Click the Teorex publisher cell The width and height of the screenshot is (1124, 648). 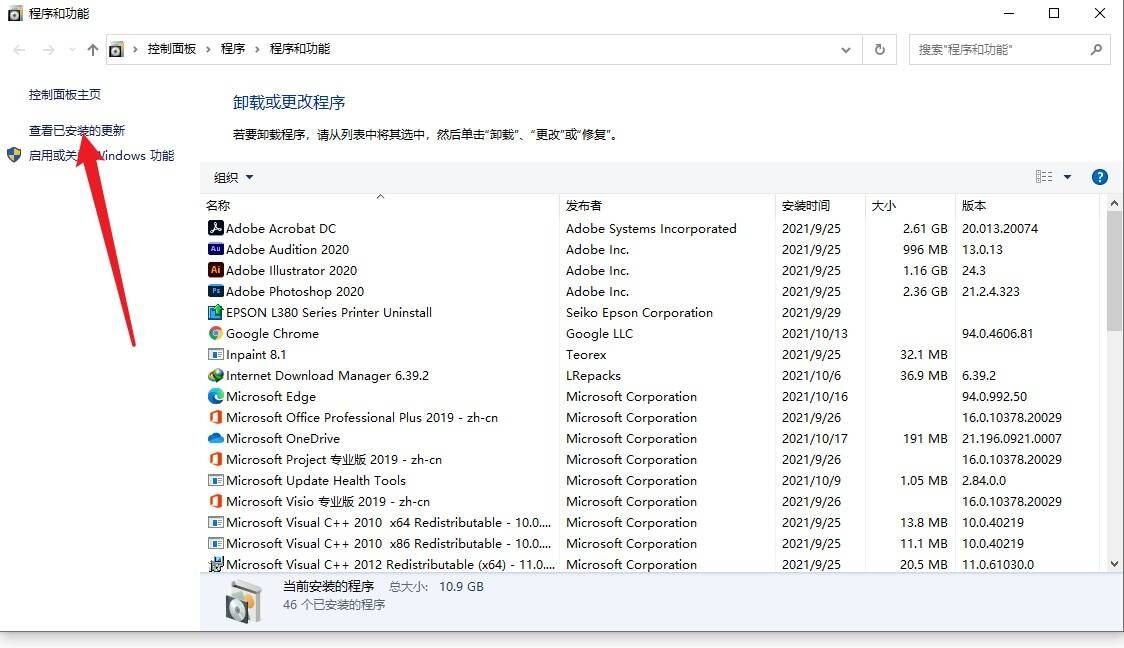click(586, 354)
